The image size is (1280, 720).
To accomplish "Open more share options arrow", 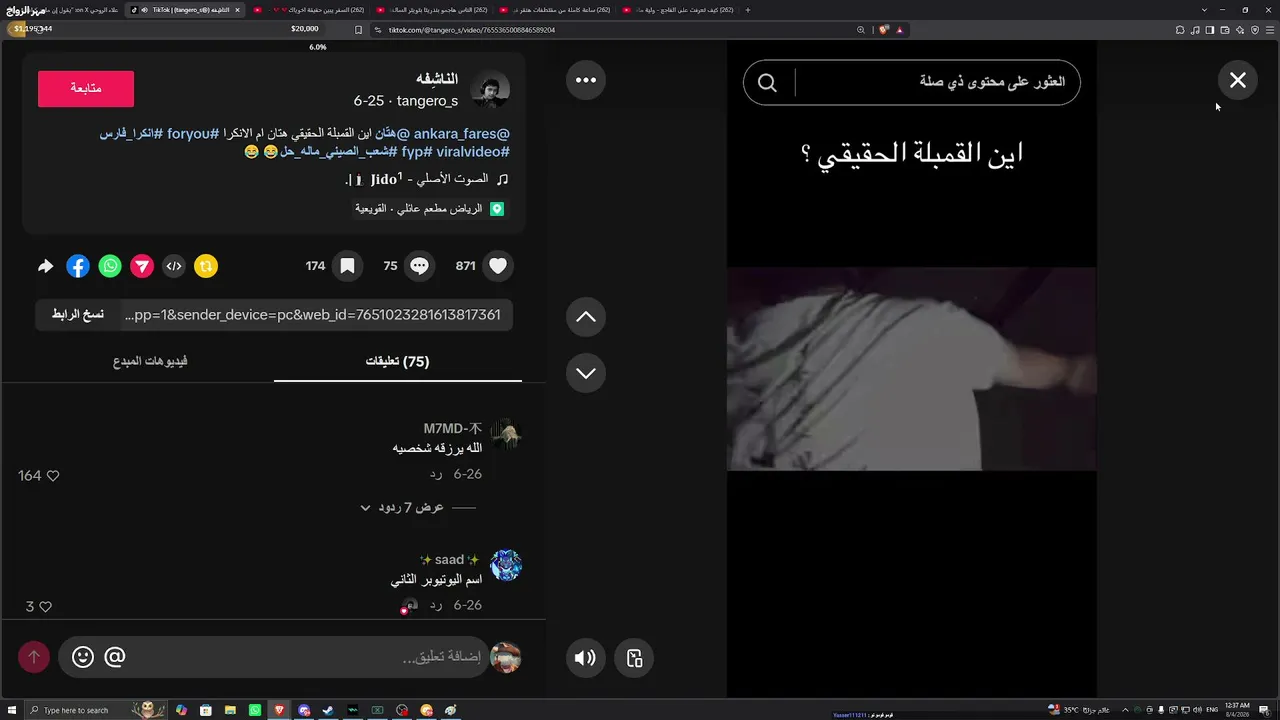I will 45,266.
